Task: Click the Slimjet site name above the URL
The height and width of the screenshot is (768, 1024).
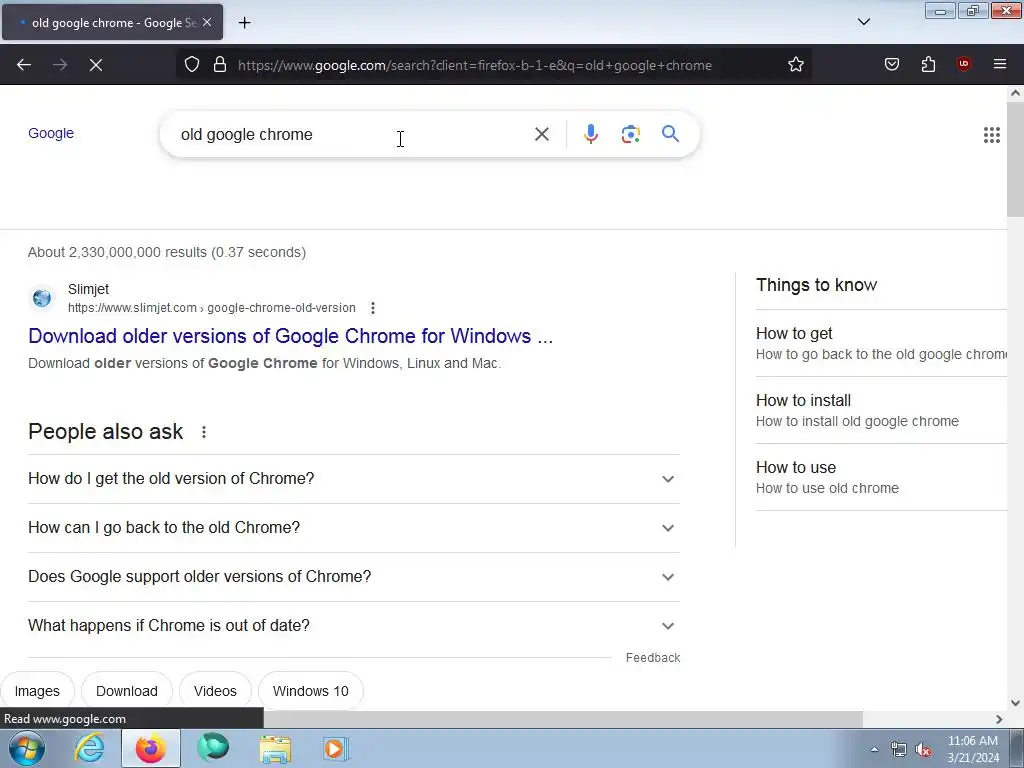Action: coord(88,289)
